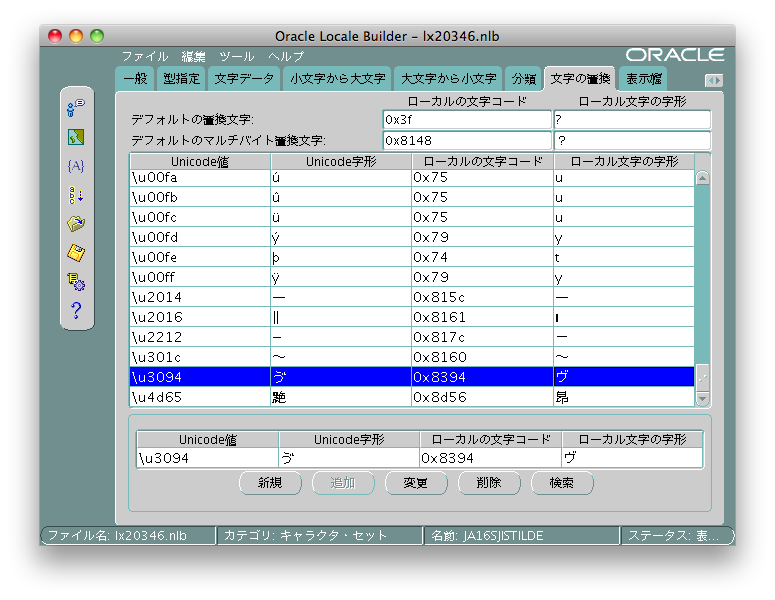
Task: Open the 編集 menu
Action: coord(193,56)
